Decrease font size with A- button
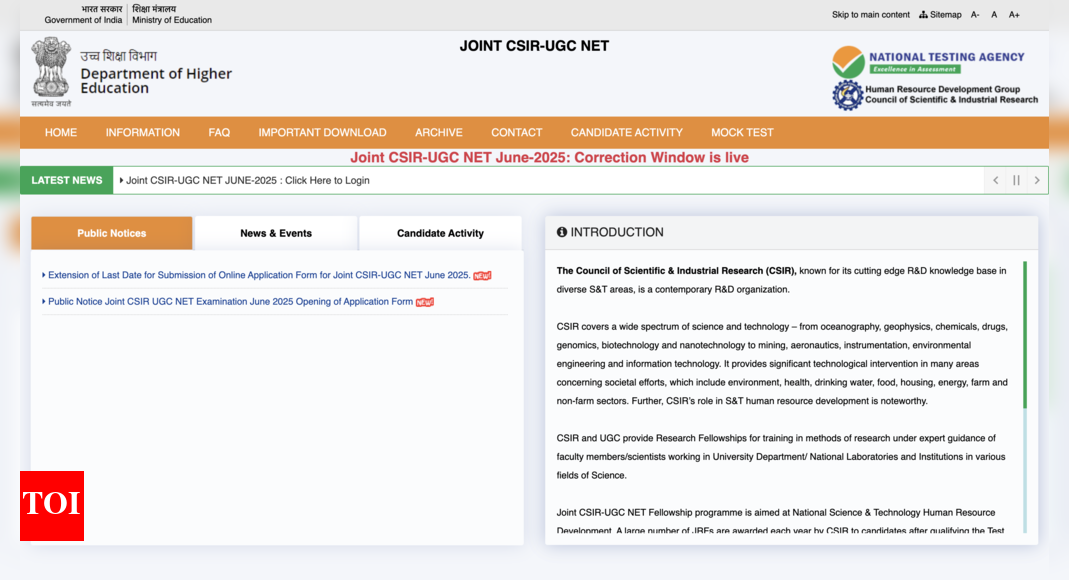The height and width of the screenshot is (580, 1069). click(975, 15)
